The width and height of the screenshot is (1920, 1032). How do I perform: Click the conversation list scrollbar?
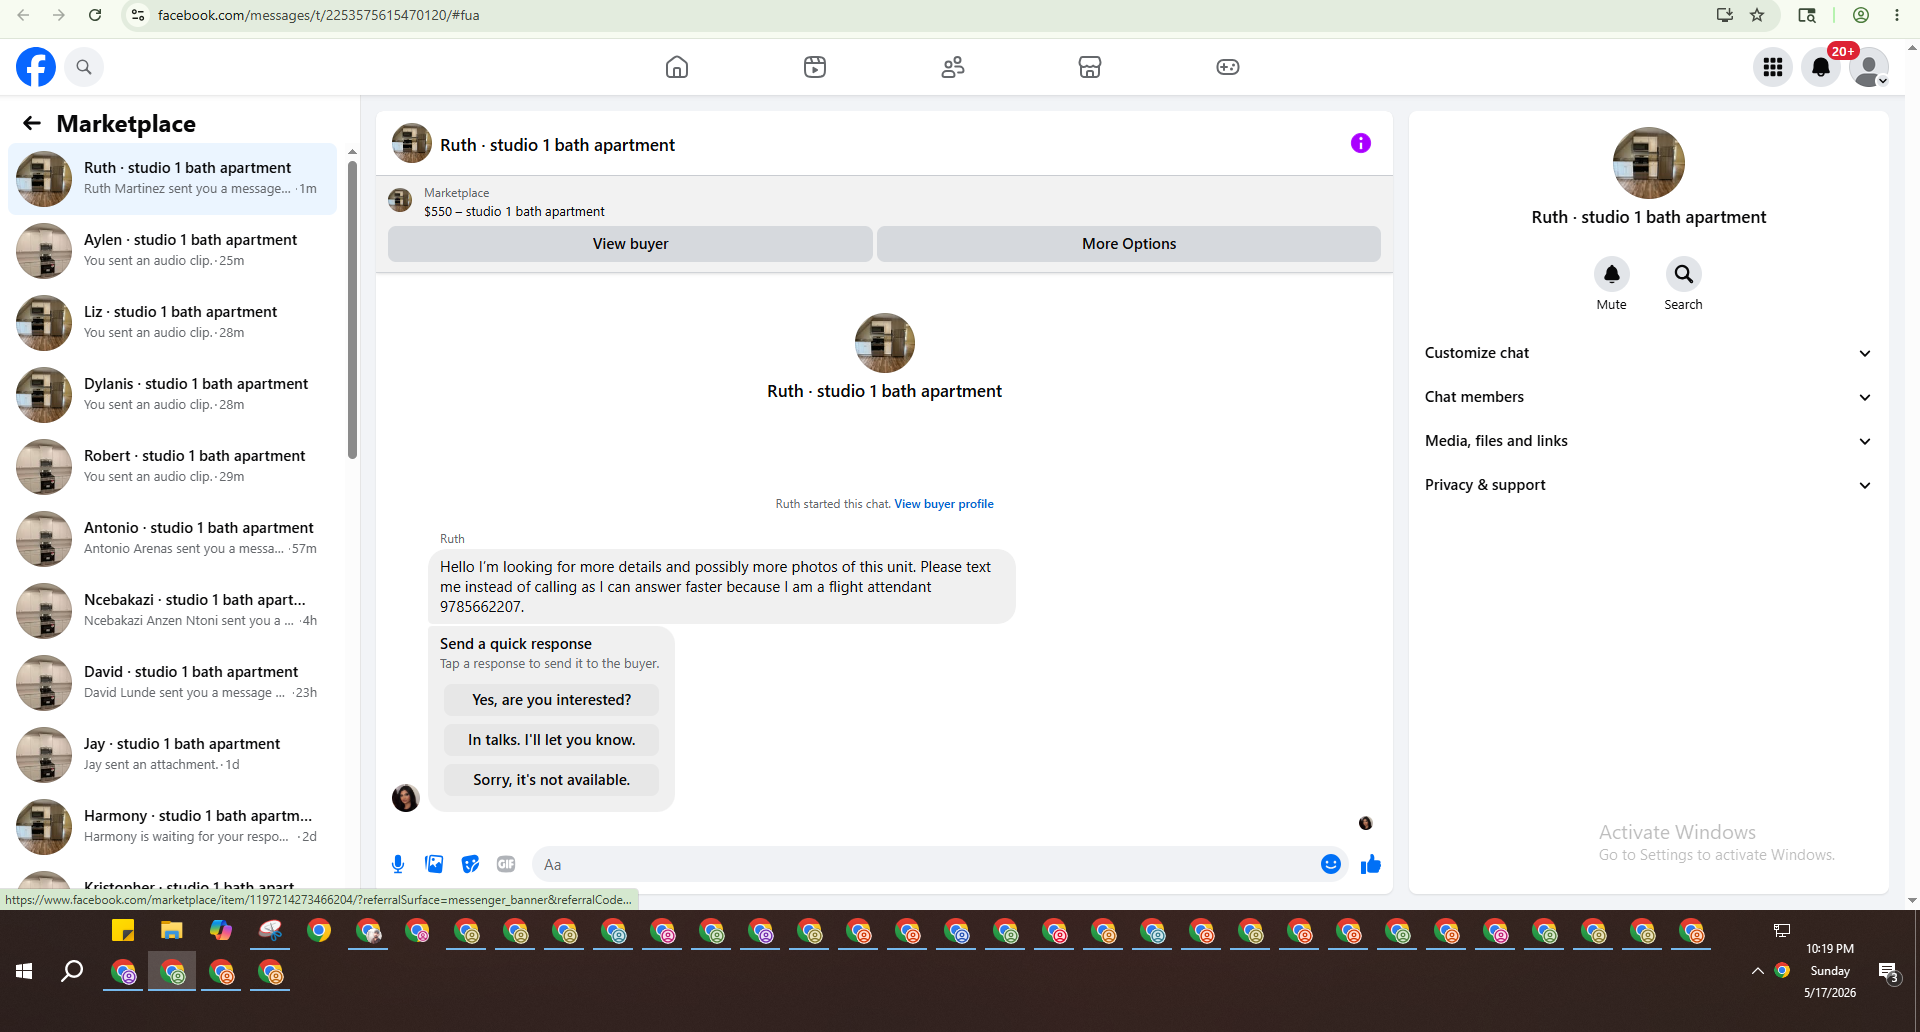pos(352,310)
